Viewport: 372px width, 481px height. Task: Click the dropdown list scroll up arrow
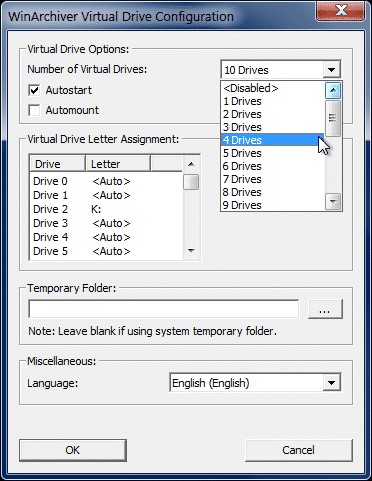[333, 90]
